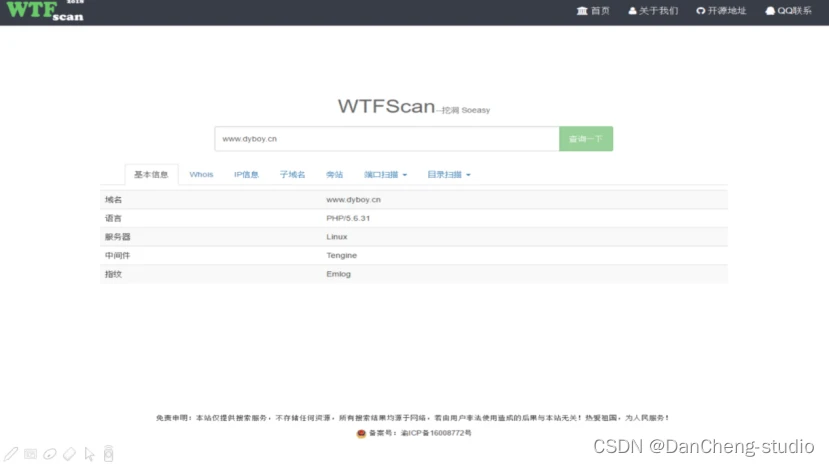Open the 子域名 subdomain tab

292,175
